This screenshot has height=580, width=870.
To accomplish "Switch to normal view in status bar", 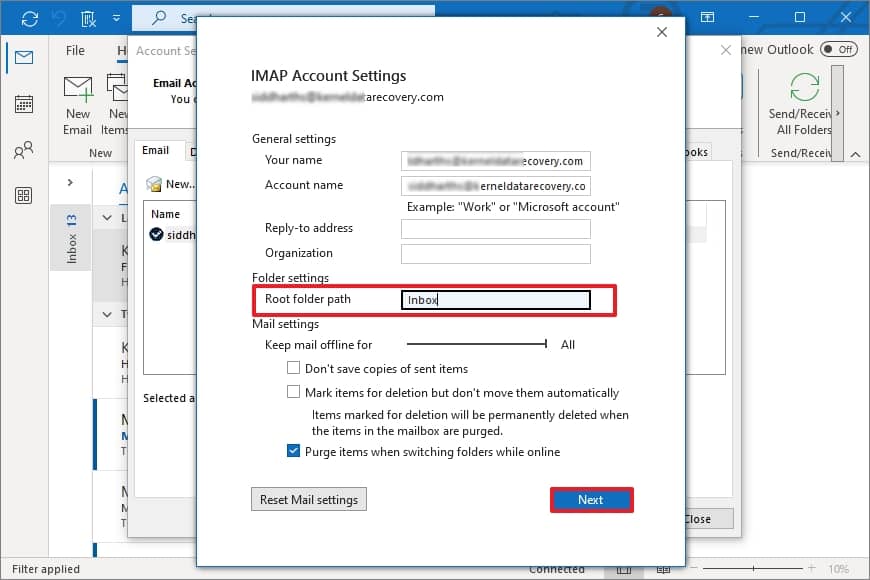I will pyautogui.click(x=624, y=569).
